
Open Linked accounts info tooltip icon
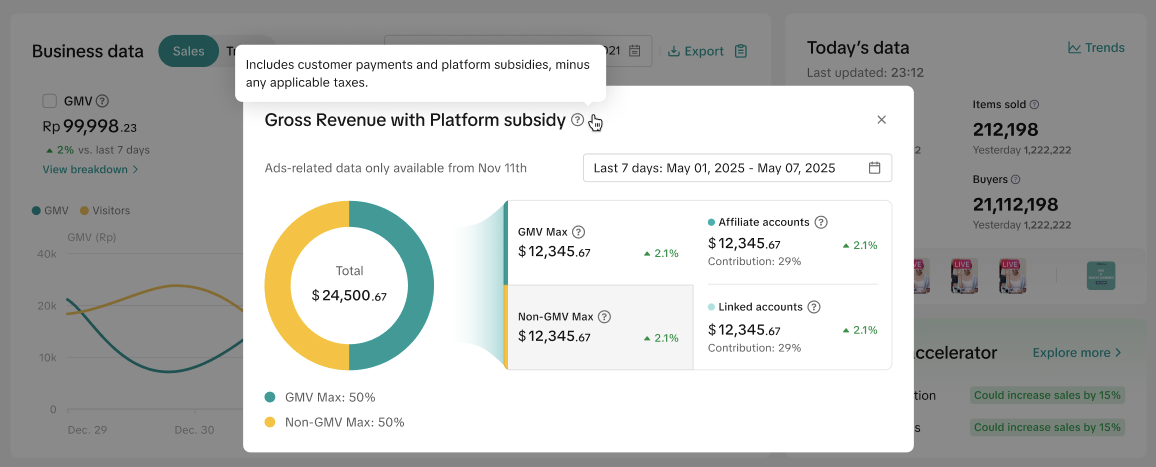click(x=814, y=307)
